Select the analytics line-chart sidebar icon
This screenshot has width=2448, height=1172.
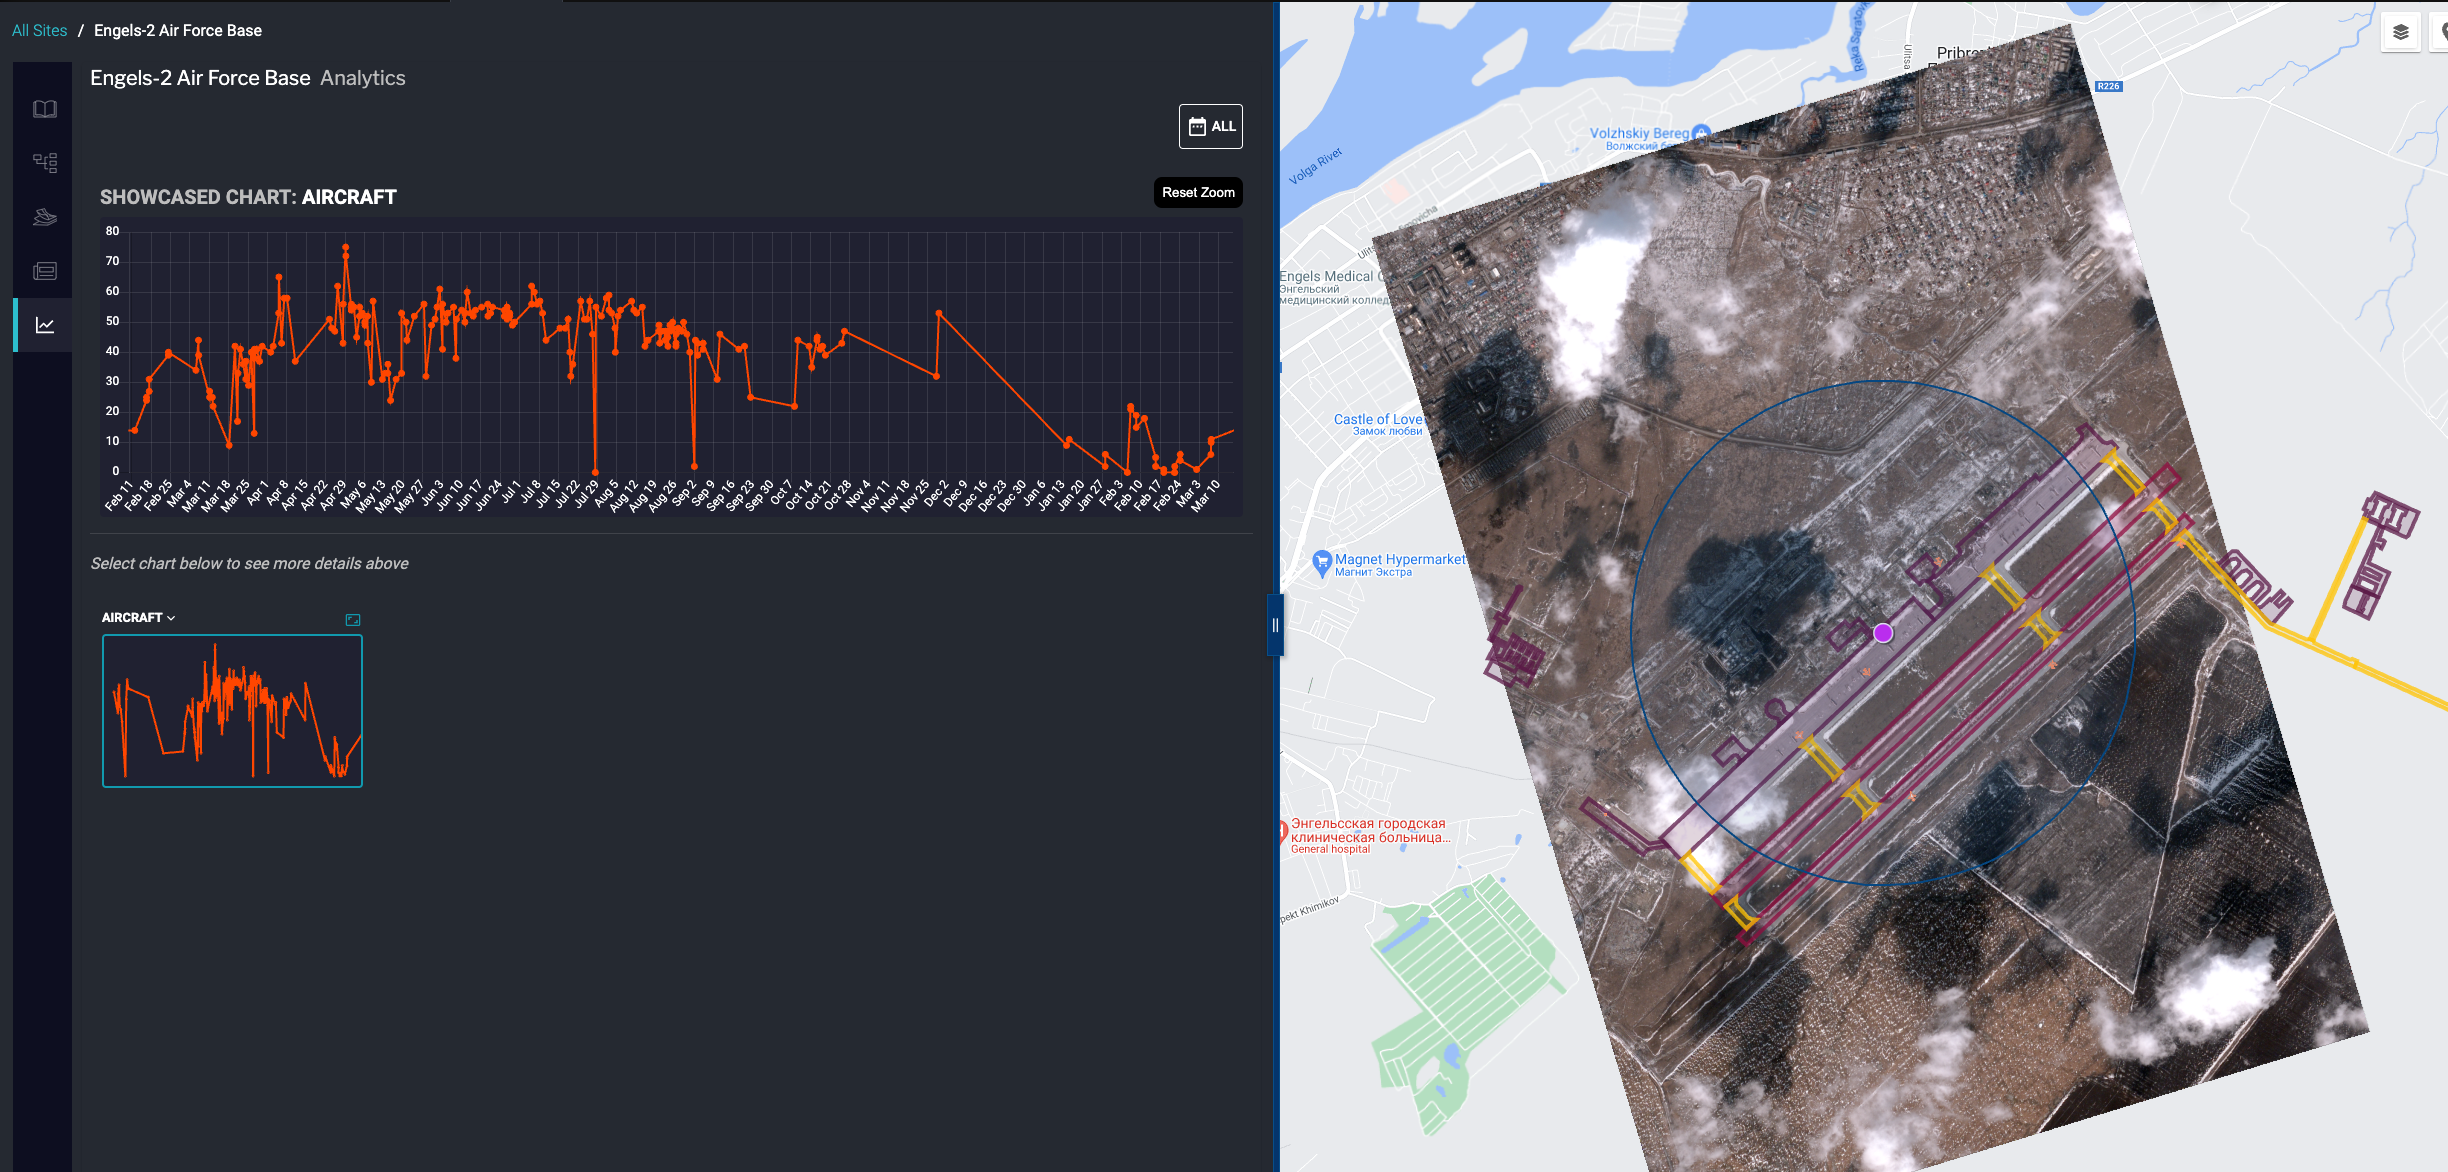45,325
